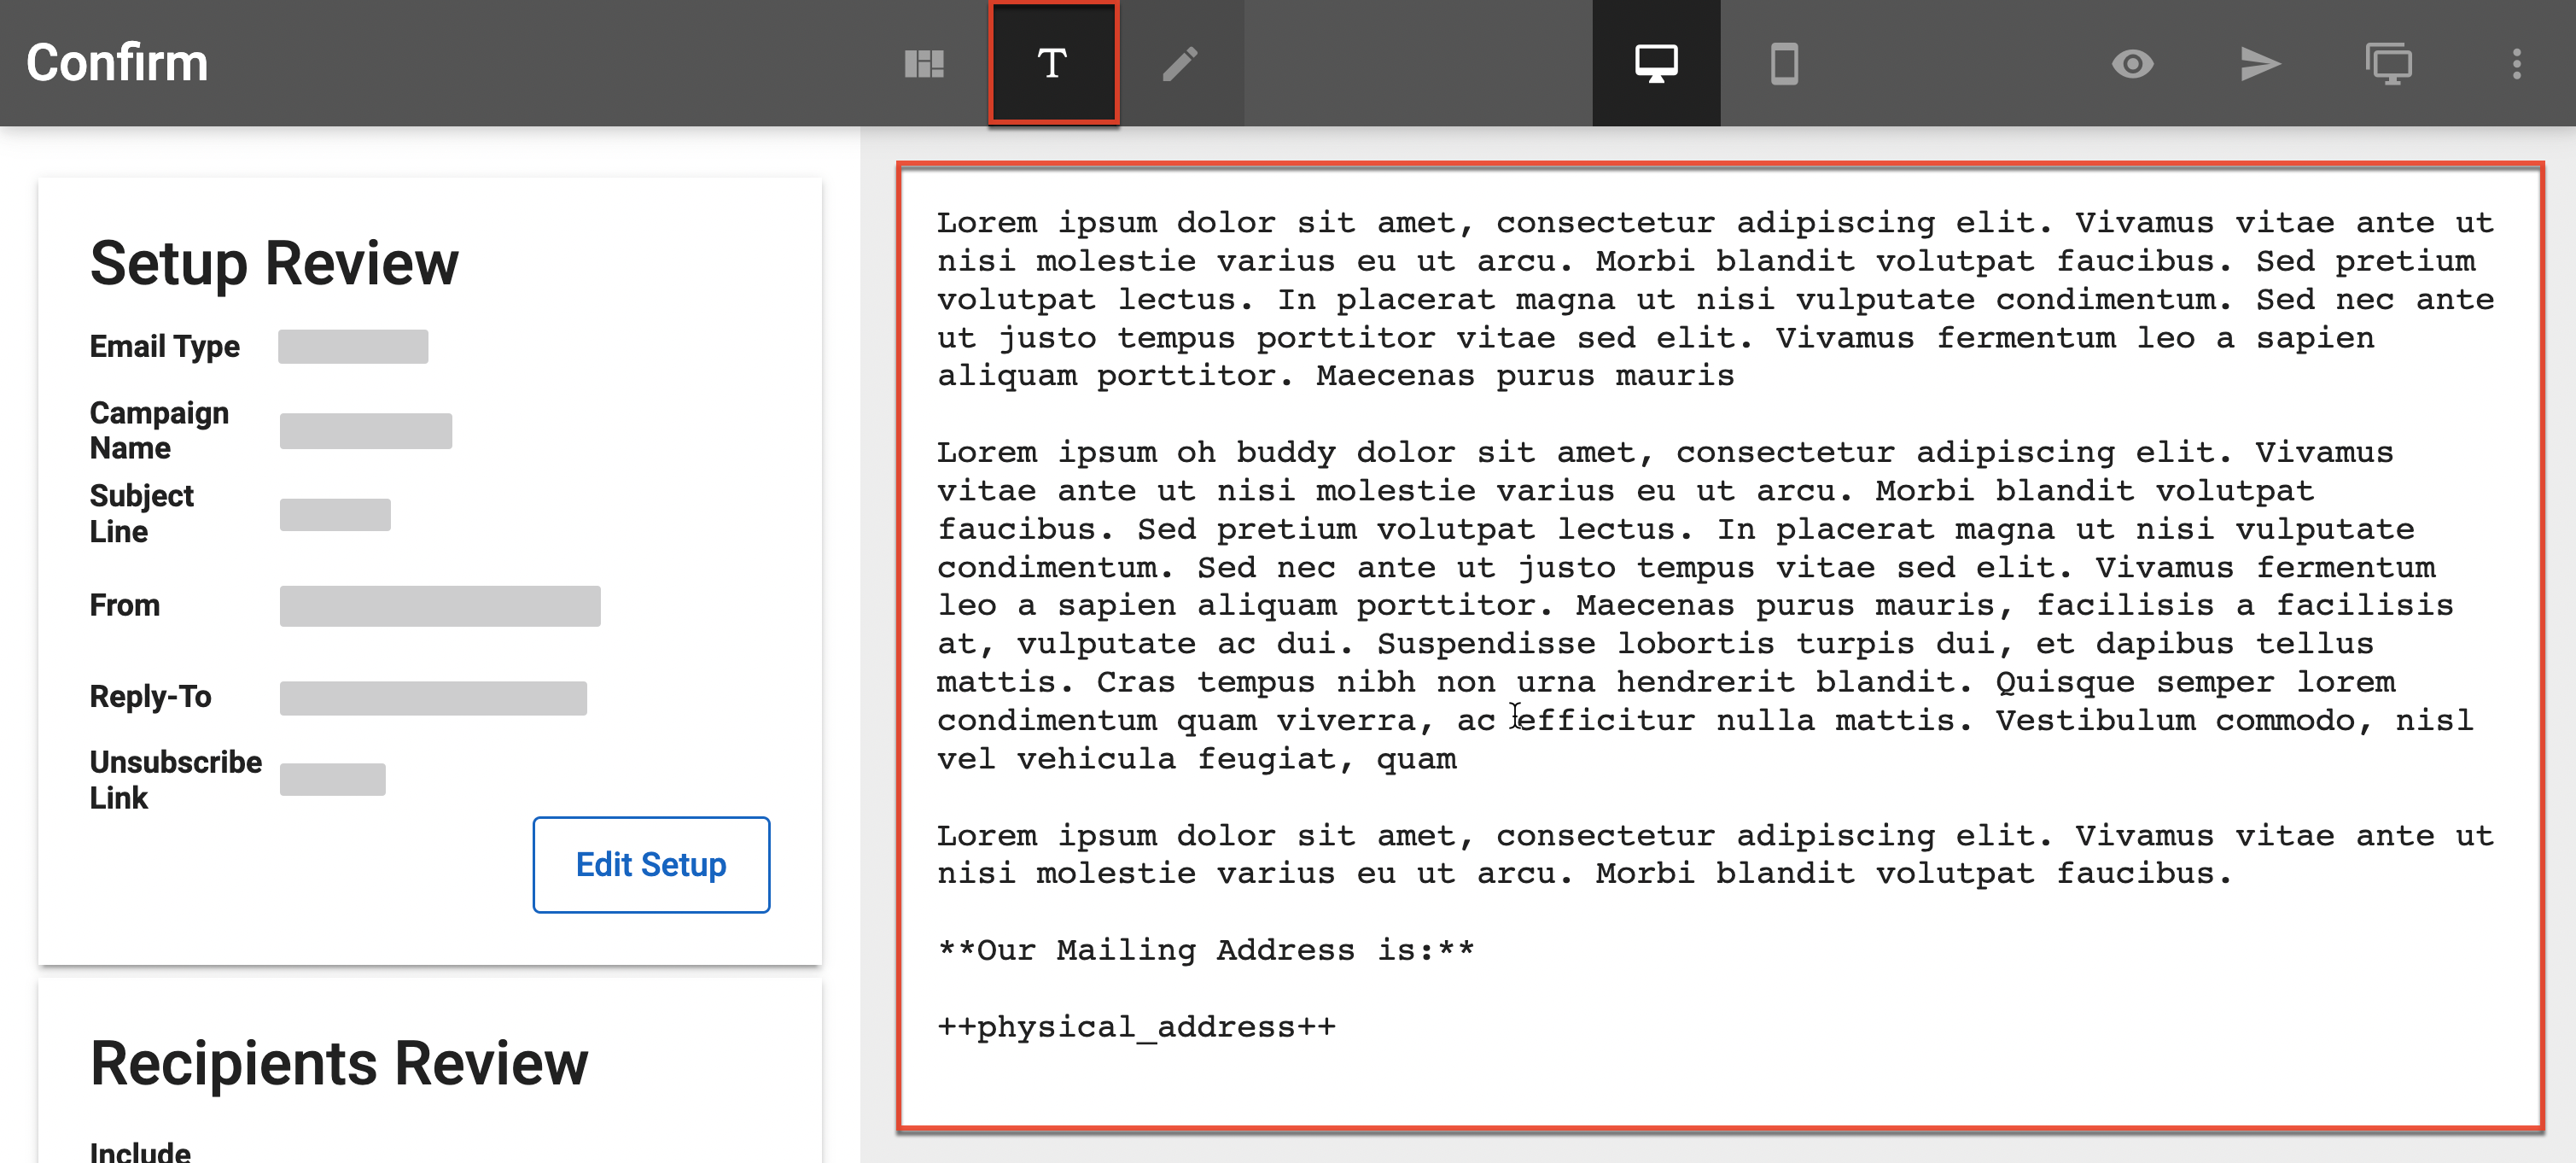This screenshot has width=2576, height=1163.
Task: Click the '**Our Mailing Address is:**' line
Action: coord(1206,950)
